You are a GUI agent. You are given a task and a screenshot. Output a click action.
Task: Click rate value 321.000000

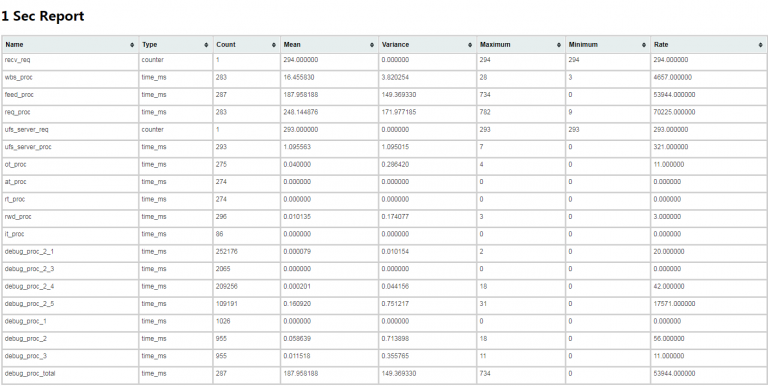[671, 147]
